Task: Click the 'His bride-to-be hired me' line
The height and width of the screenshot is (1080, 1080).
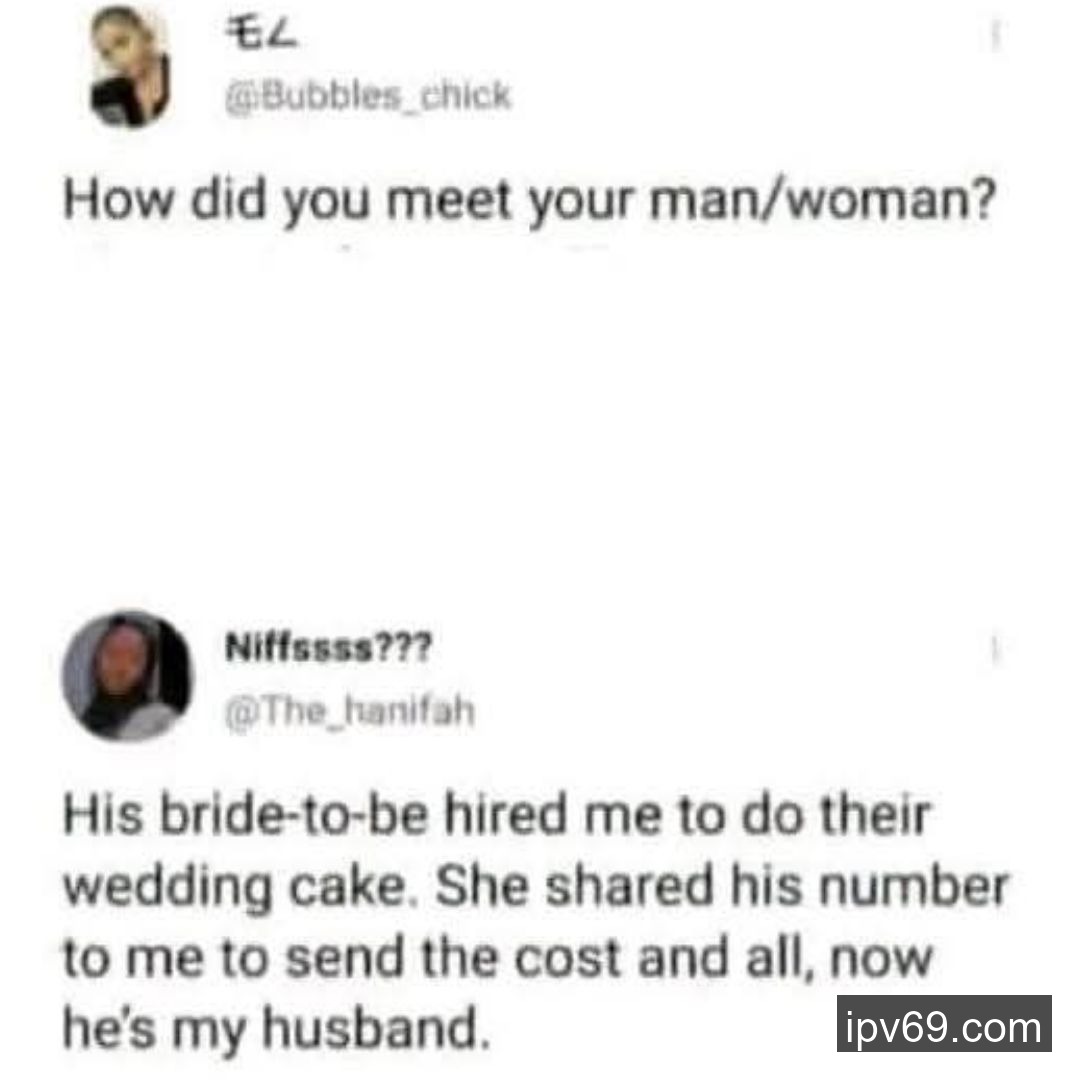Action: 497,816
